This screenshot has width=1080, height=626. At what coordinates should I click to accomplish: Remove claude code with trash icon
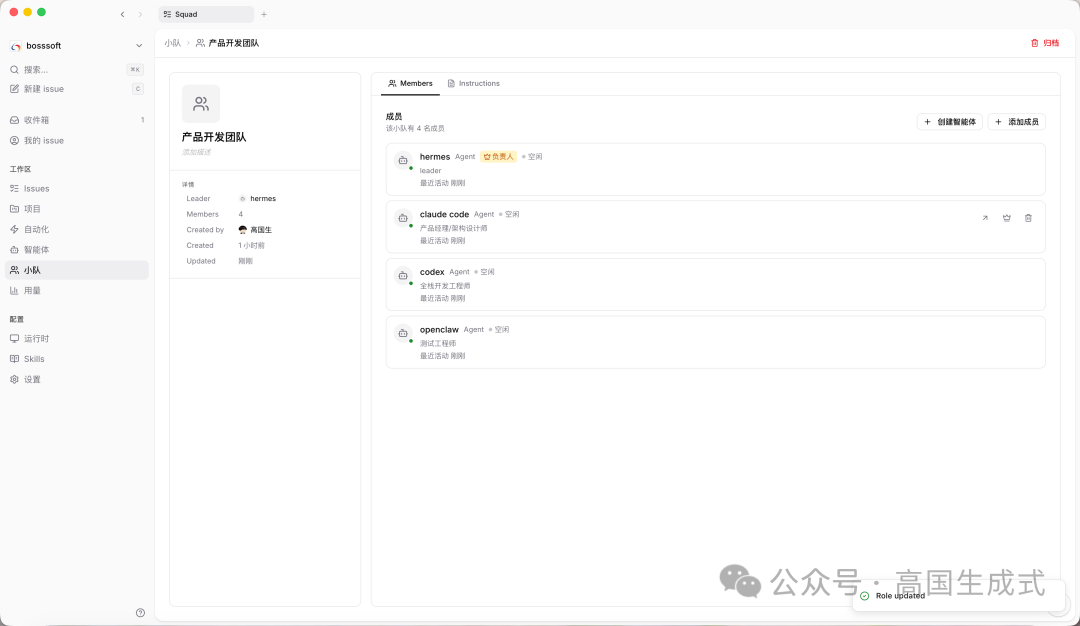tap(1028, 218)
